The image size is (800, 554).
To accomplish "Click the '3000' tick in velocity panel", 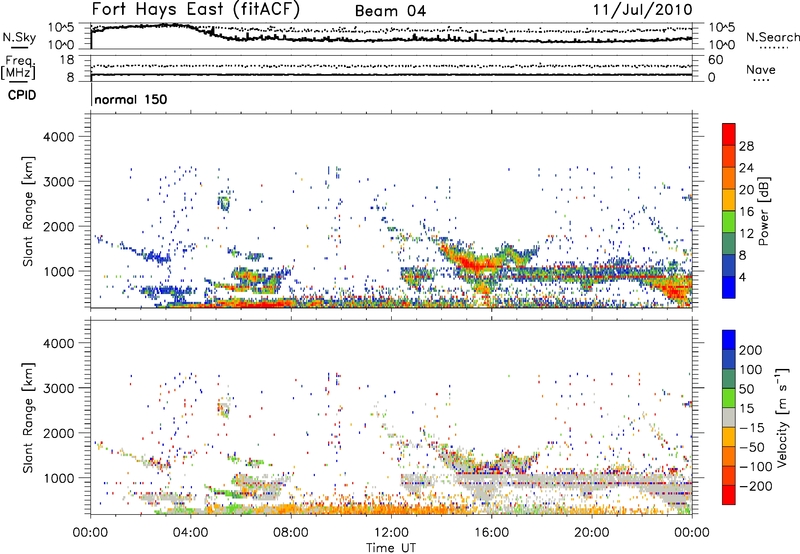I will coord(58,388).
